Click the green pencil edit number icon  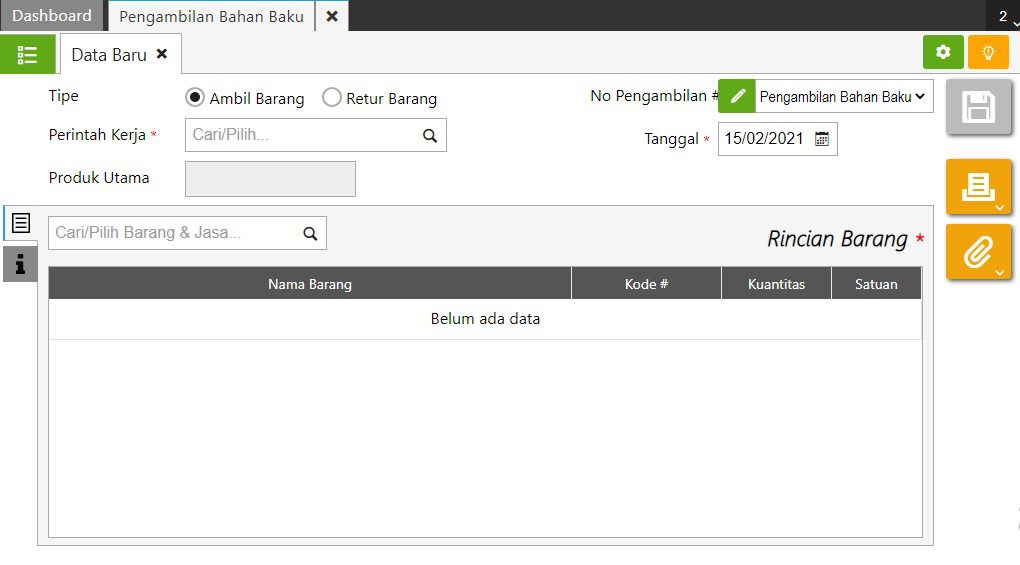[737, 96]
